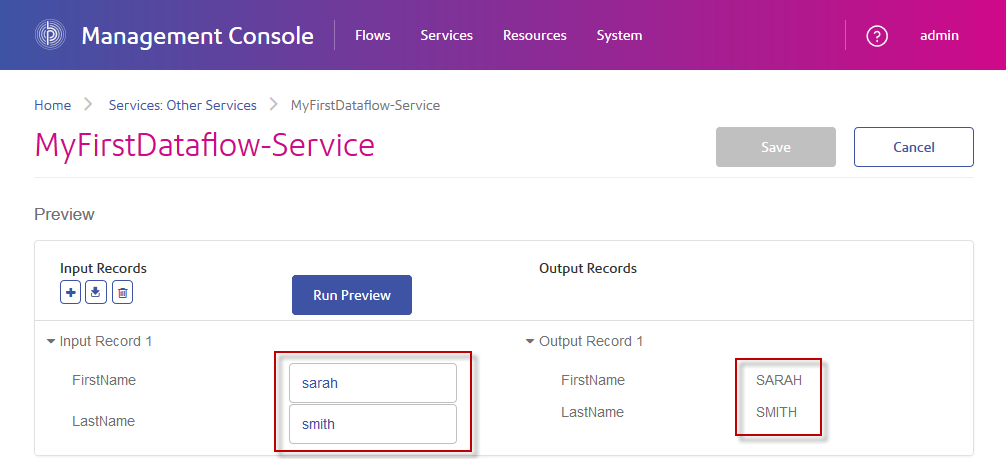Image resolution: width=1006 pixels, height=459 pixels.
Task: Open the System menu
Action: coord(619,36)
